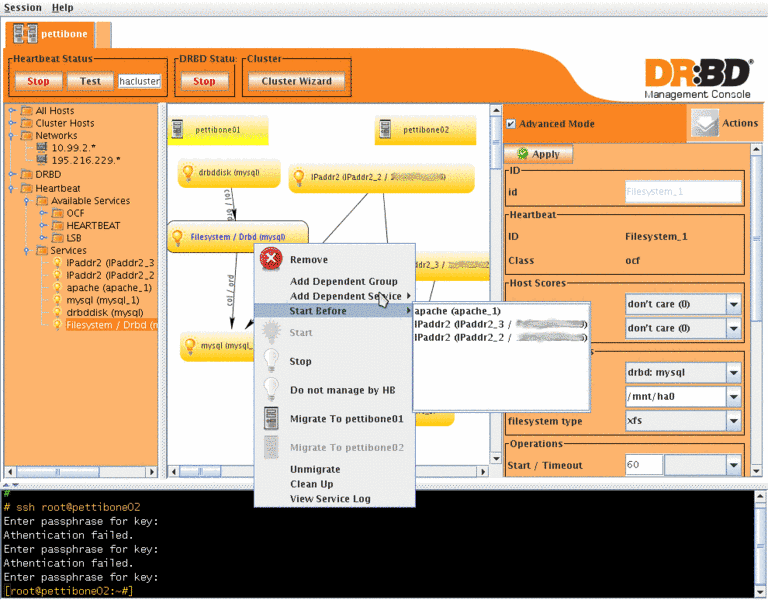Viewport: 768px width, 600px height.
Task: Click the green check icon on Apply
Action: [x=523, y=154]
